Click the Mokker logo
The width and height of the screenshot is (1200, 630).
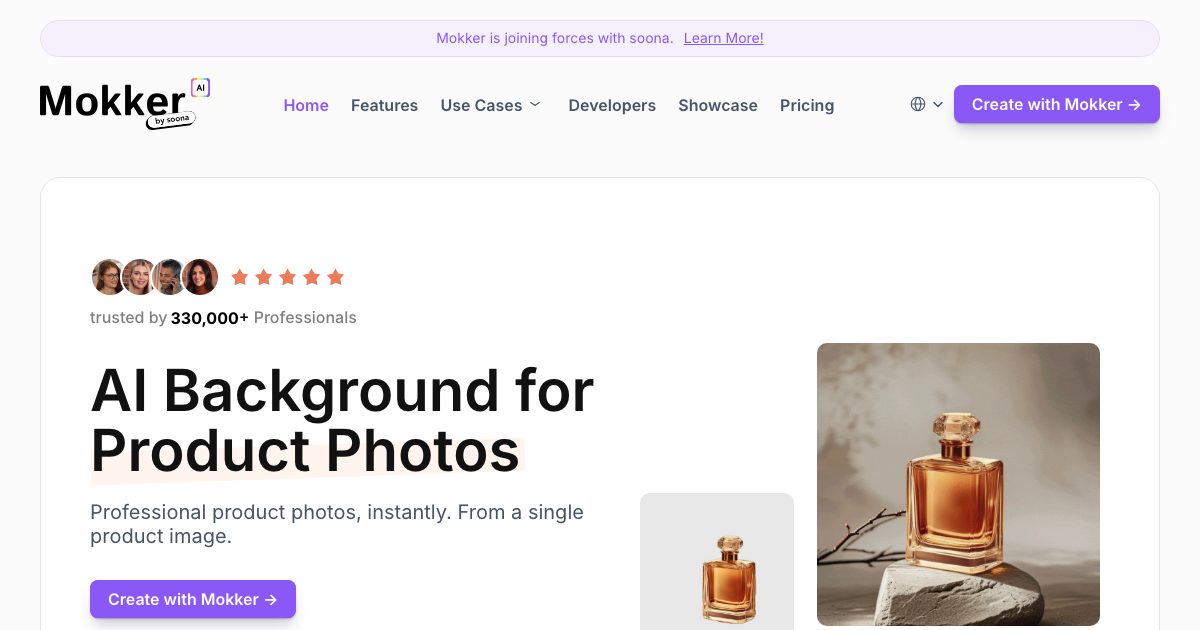click(x=125, y=104)
